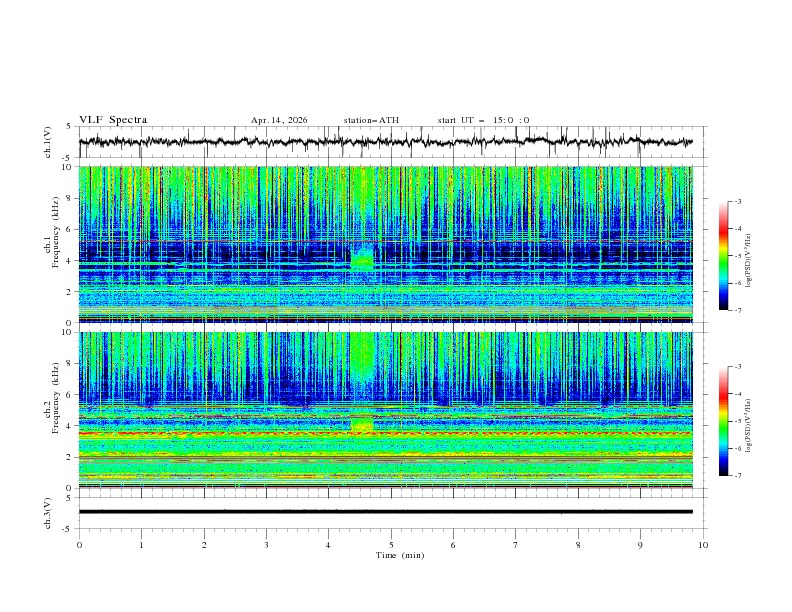Click the ch.1 color bar 'log(PSD)(V²/Hz)' label
This screenshot has height=612, width=792.
[748, 261]
